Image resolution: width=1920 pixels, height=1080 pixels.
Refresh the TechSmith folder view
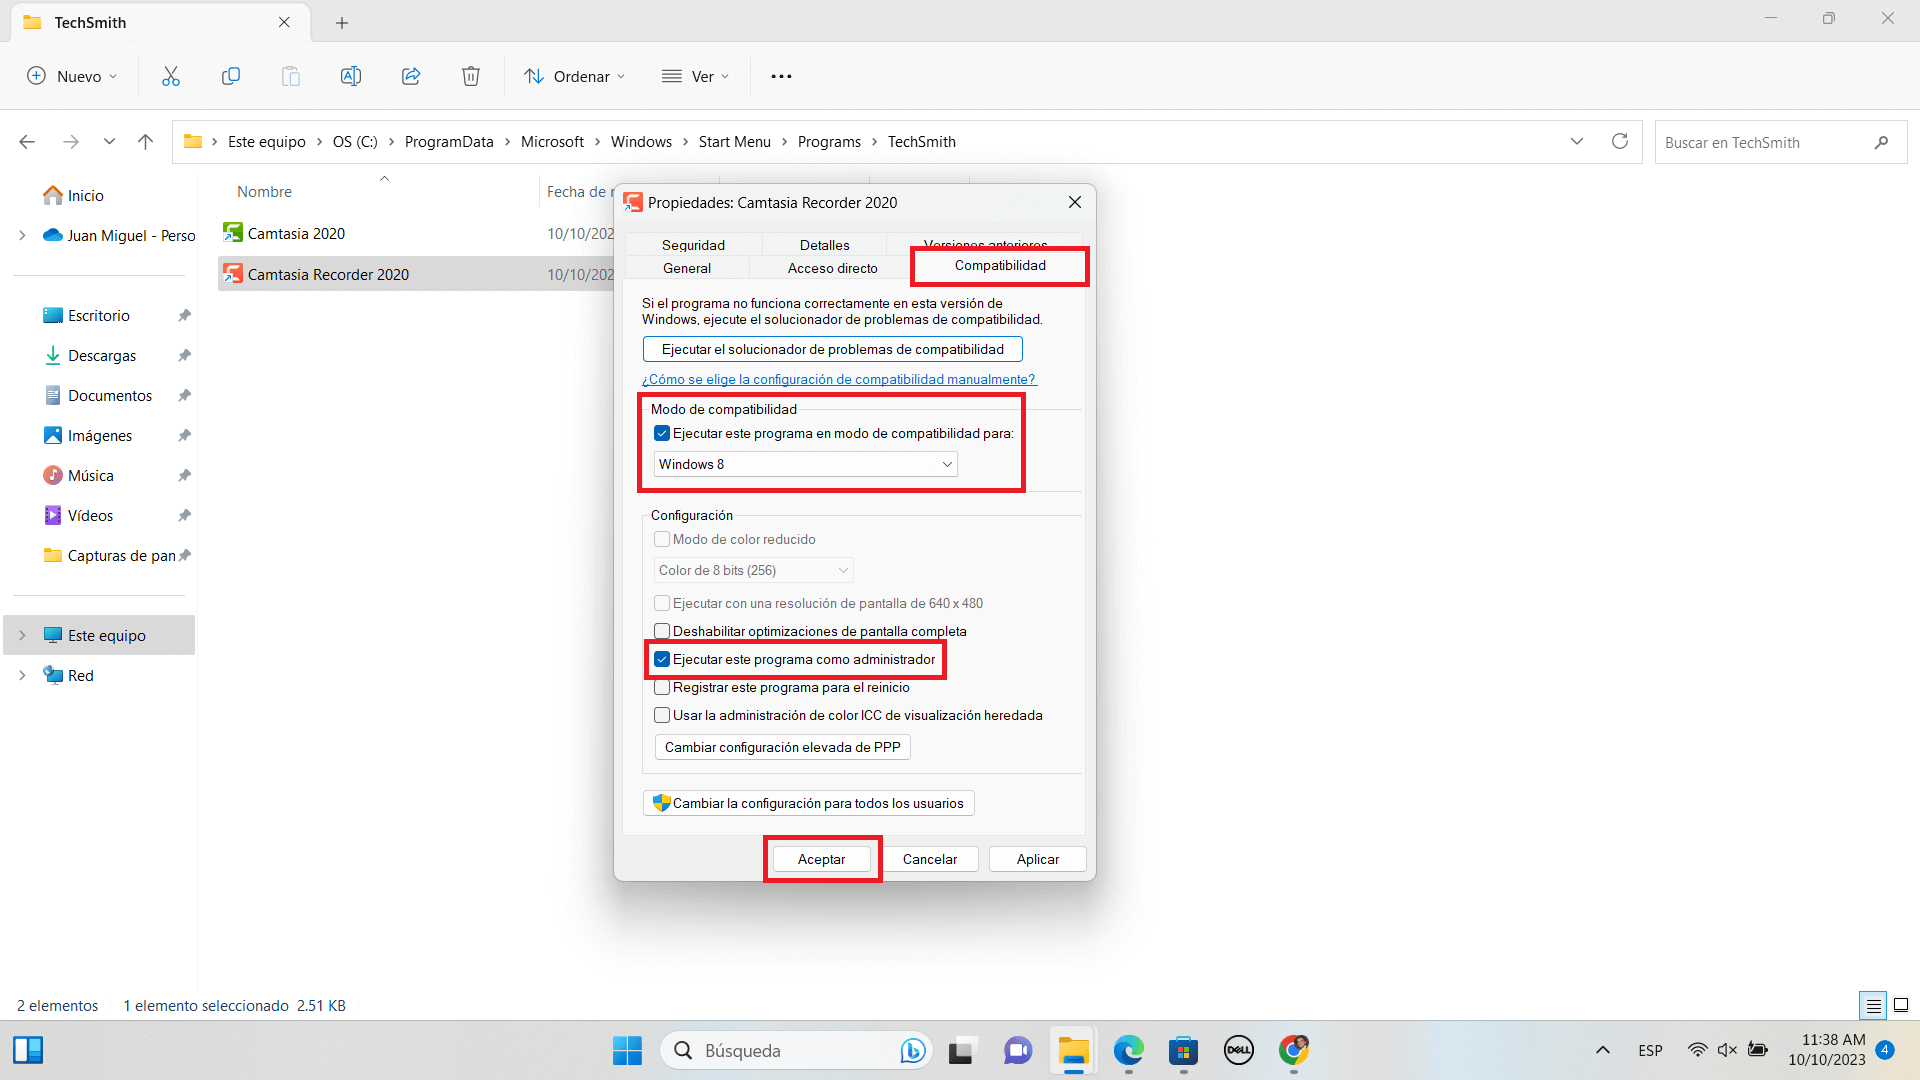pos(1620,141)
